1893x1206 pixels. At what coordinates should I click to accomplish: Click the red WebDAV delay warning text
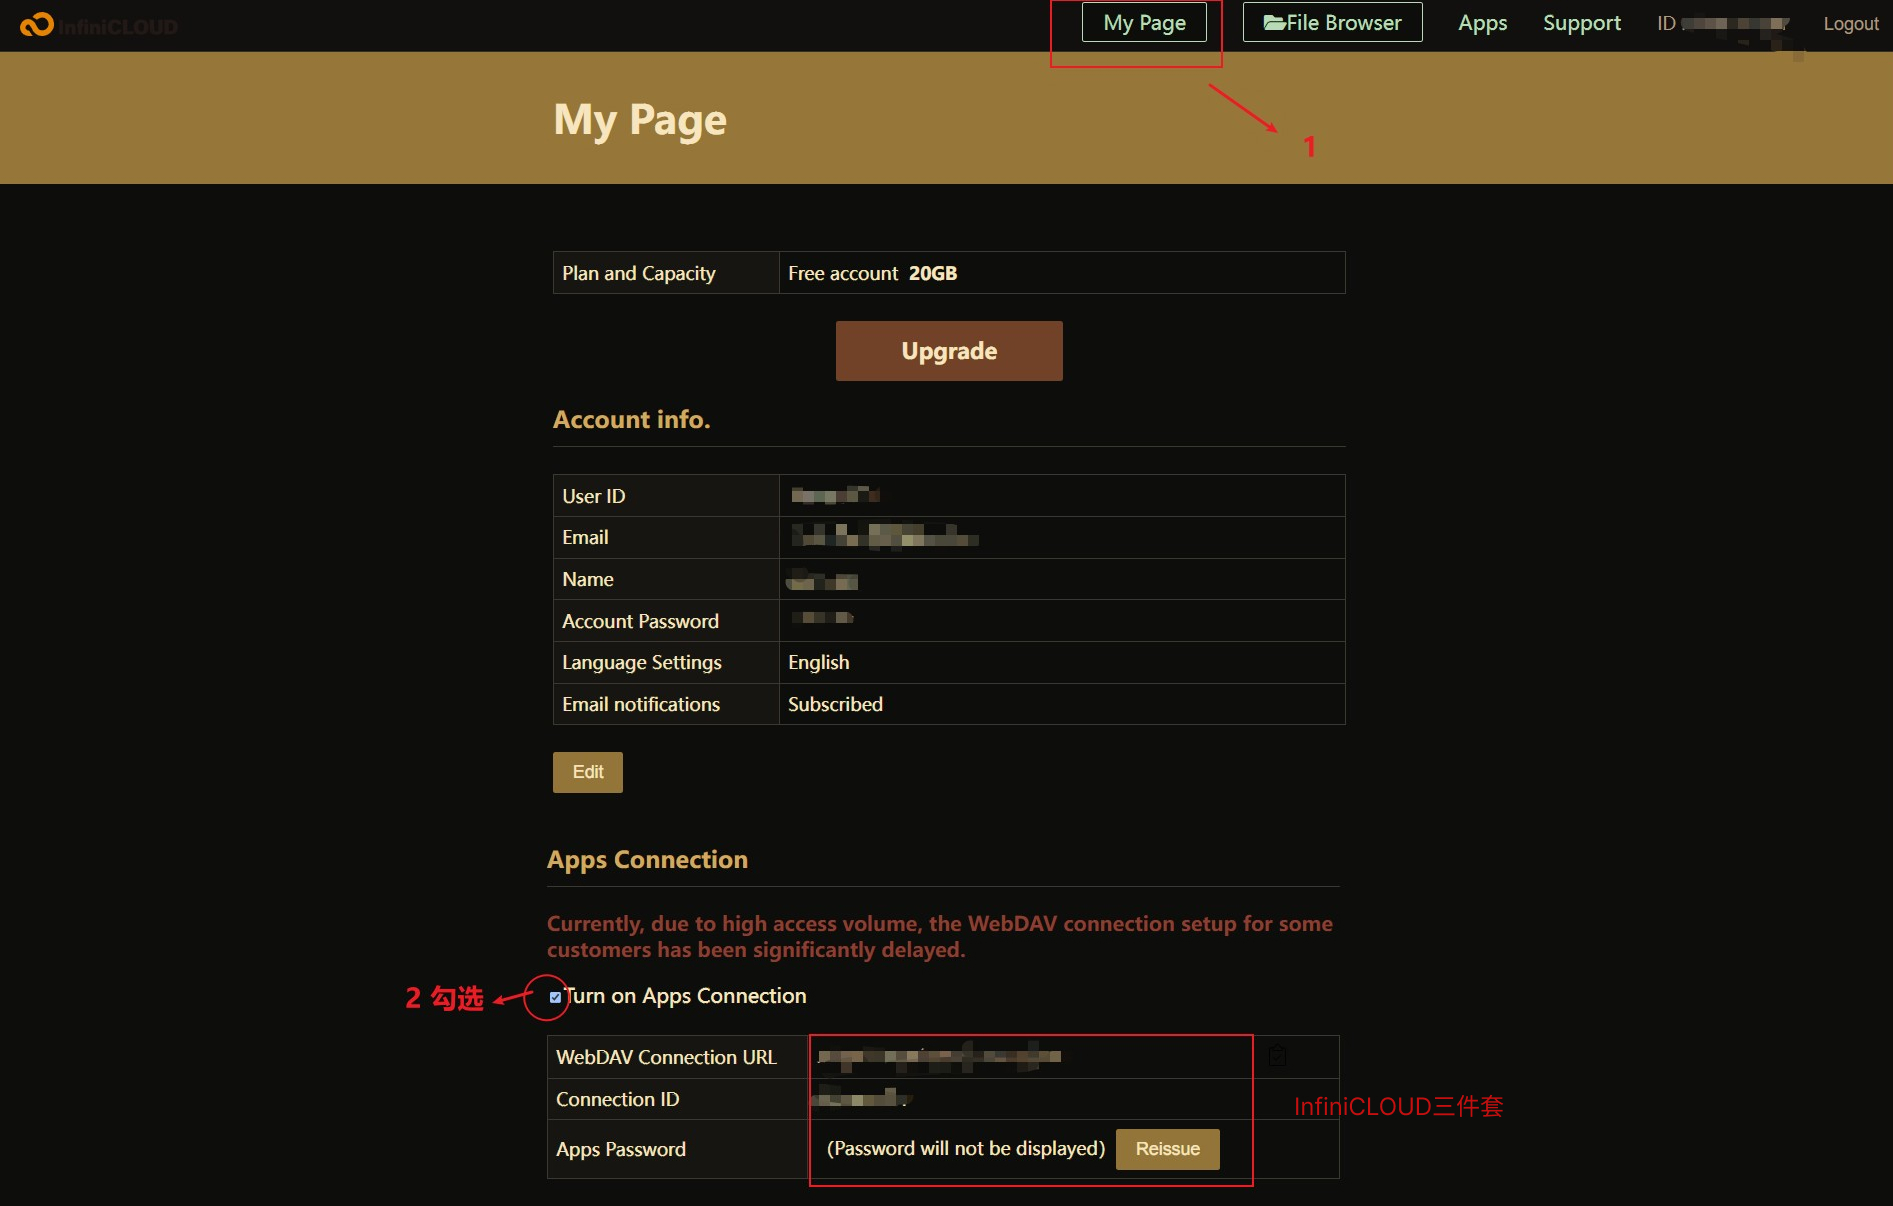[940, 937]
